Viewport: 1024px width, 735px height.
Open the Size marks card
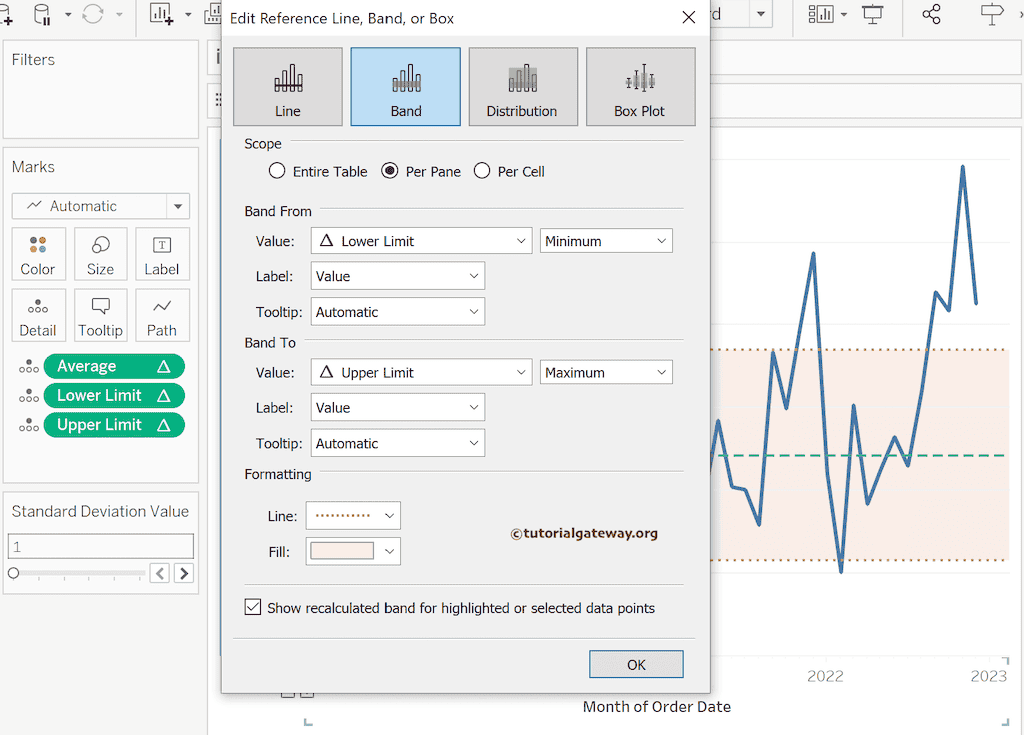pyautogui.click(x=100, y=254)
